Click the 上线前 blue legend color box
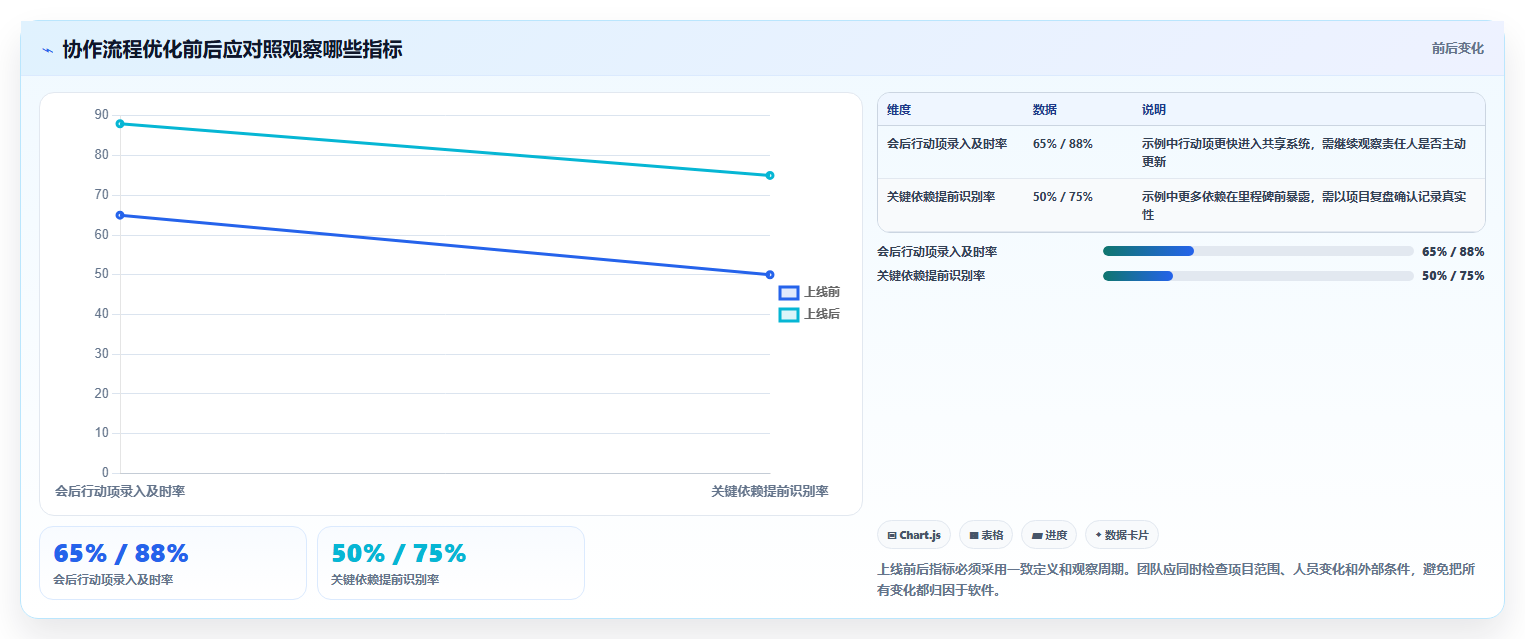 click(x=789, y=292)
